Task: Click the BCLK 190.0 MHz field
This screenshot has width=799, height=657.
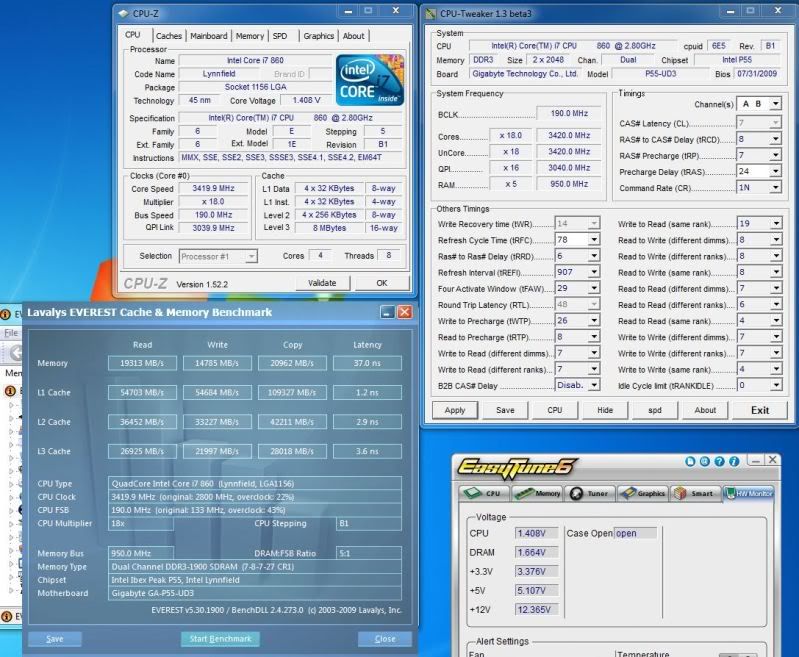Action: point(569,113)
